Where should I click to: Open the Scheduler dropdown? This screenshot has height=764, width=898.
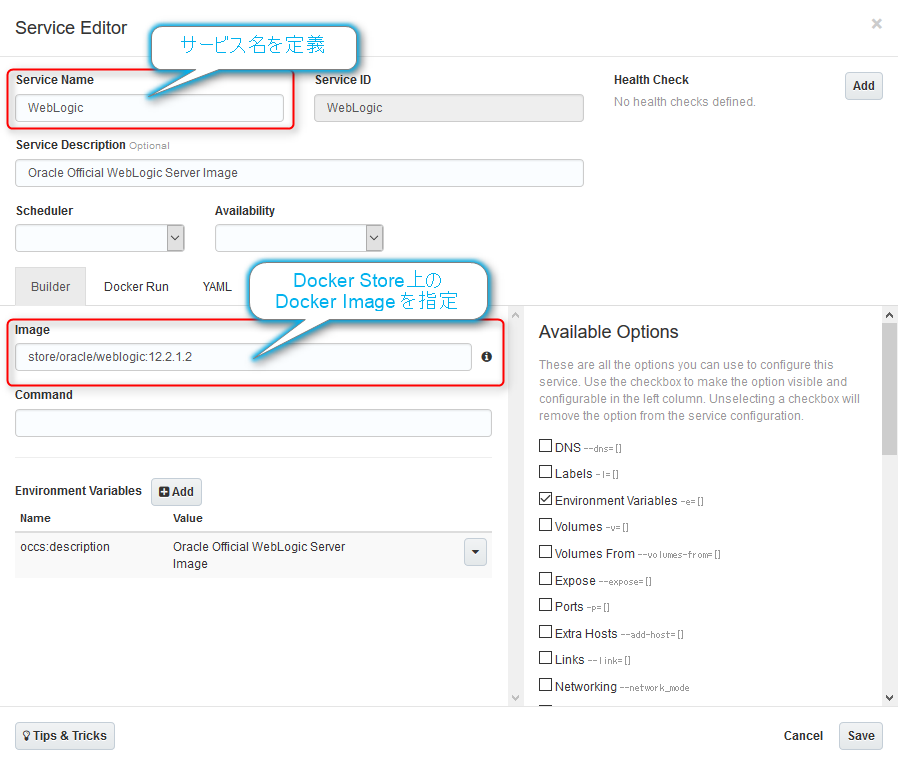[100, 238]
